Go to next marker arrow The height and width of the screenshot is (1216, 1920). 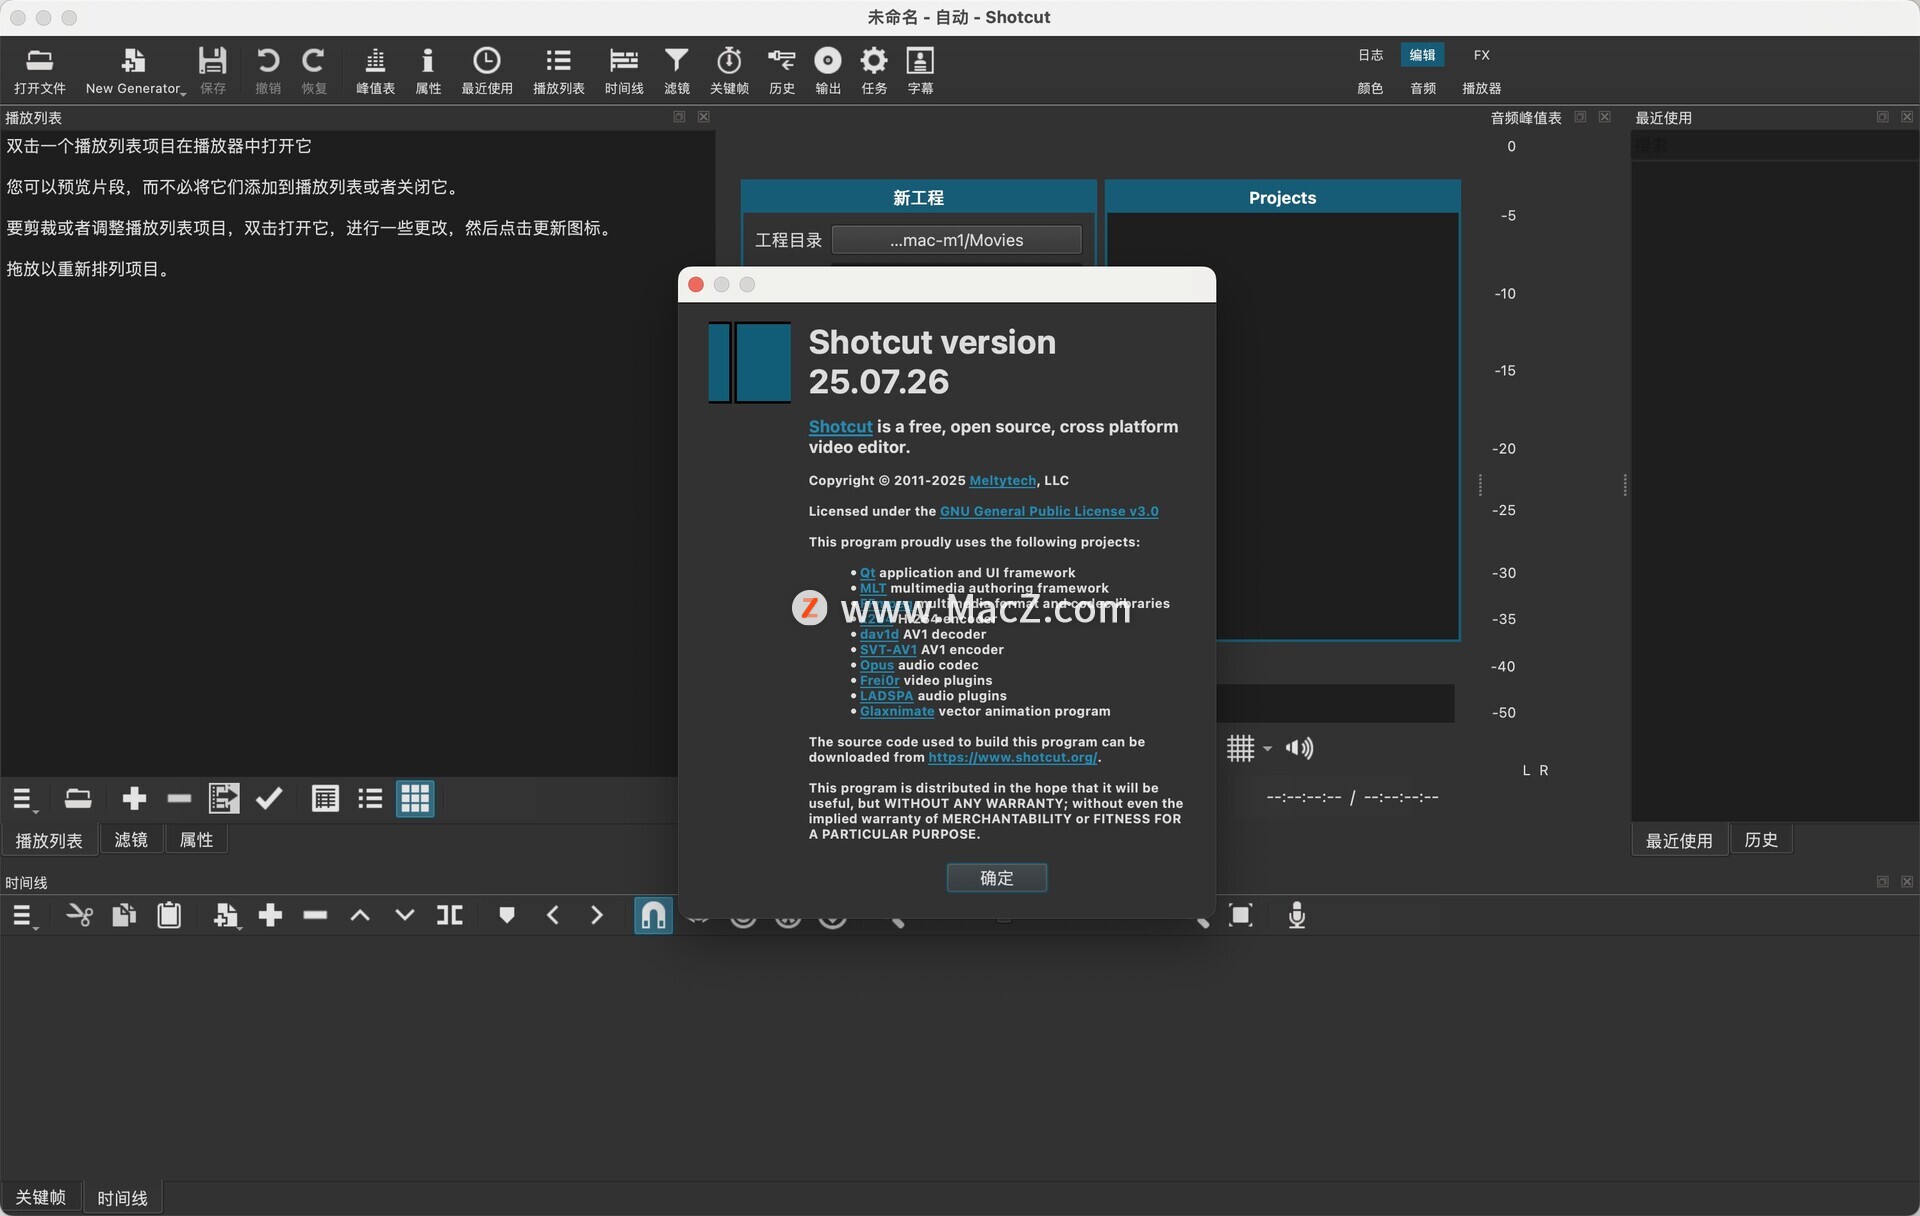[597, 915]
